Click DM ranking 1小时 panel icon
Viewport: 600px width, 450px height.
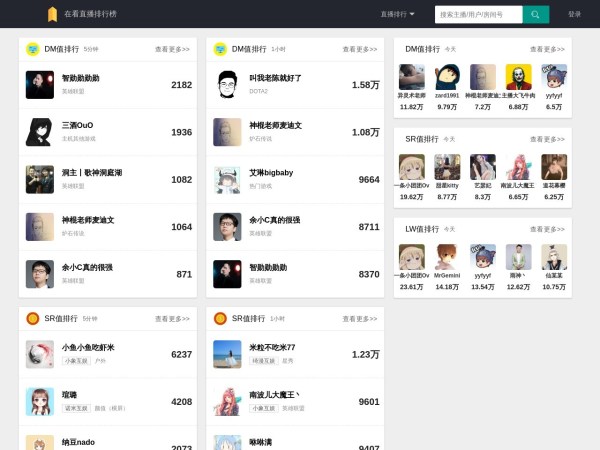[220, 49]
